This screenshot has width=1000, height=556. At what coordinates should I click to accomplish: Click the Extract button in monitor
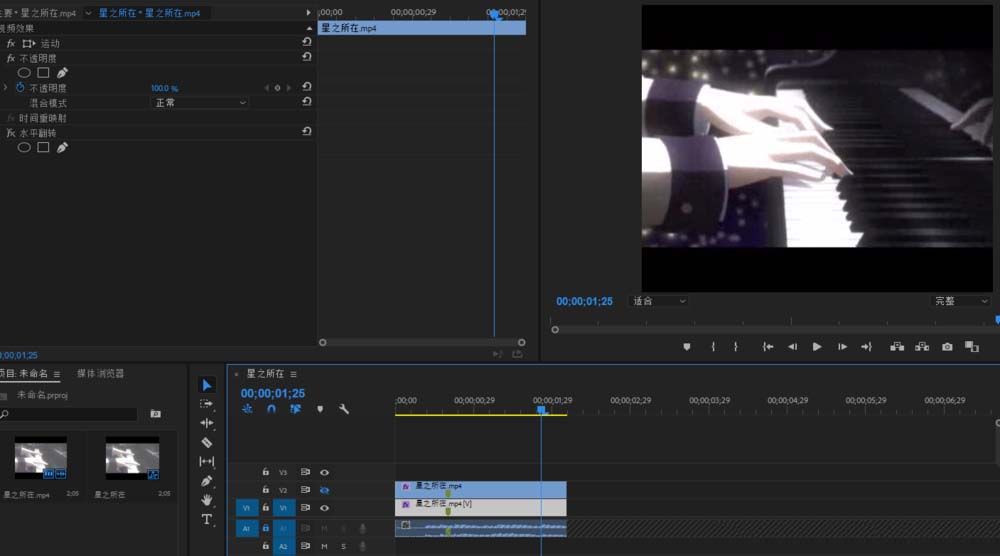pyautogui.click(x=922, y=347)
